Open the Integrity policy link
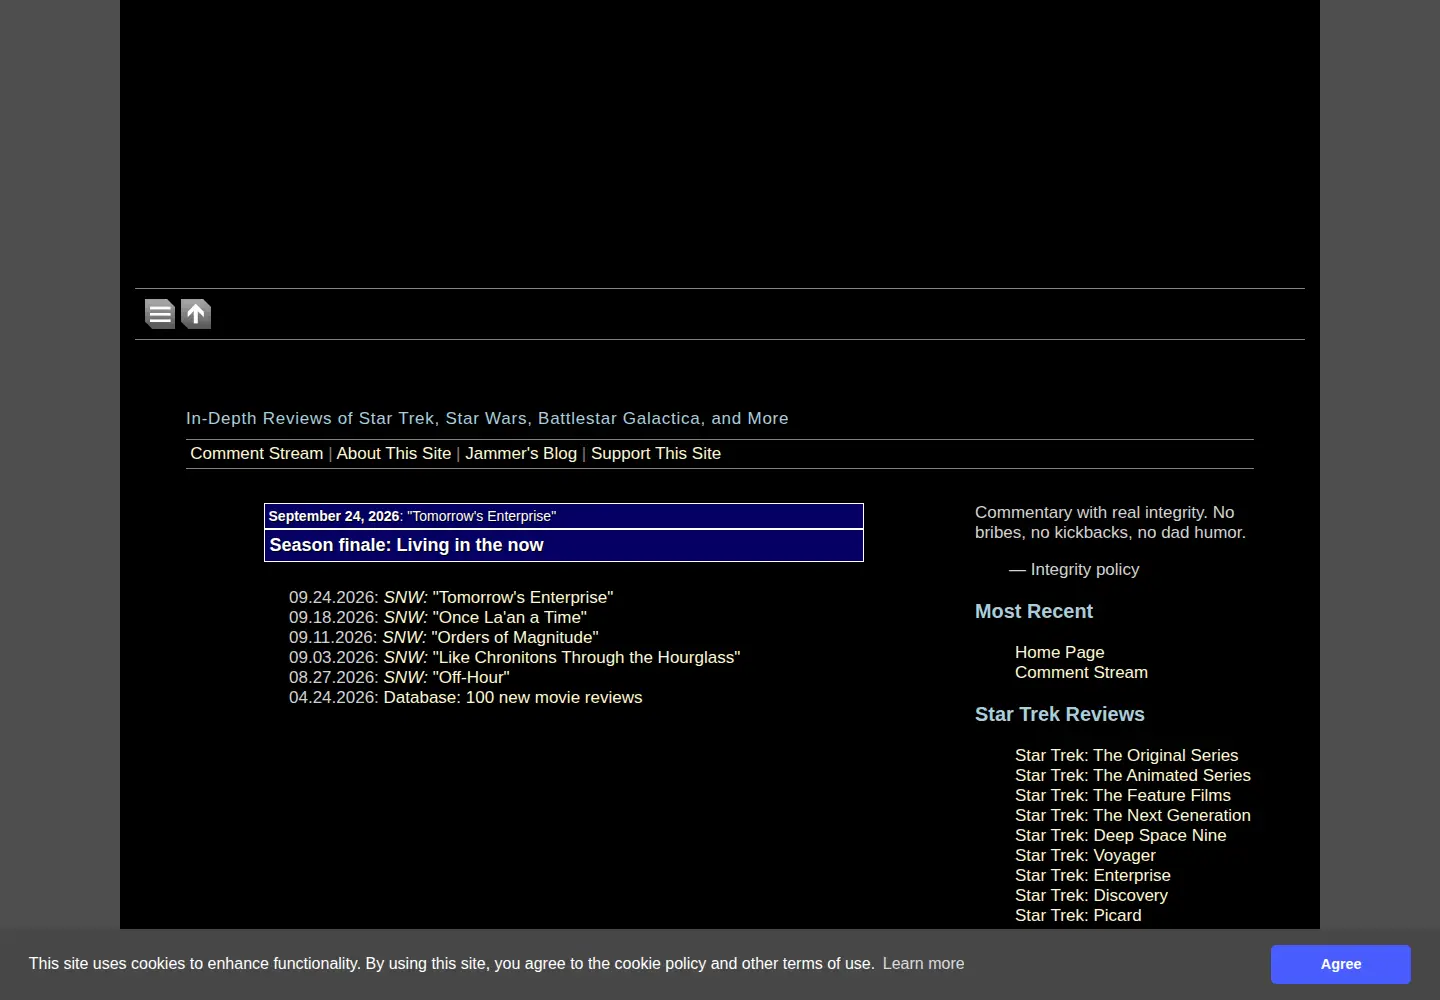The width and height of the screenshot is (1440, 1000). 1085,569
